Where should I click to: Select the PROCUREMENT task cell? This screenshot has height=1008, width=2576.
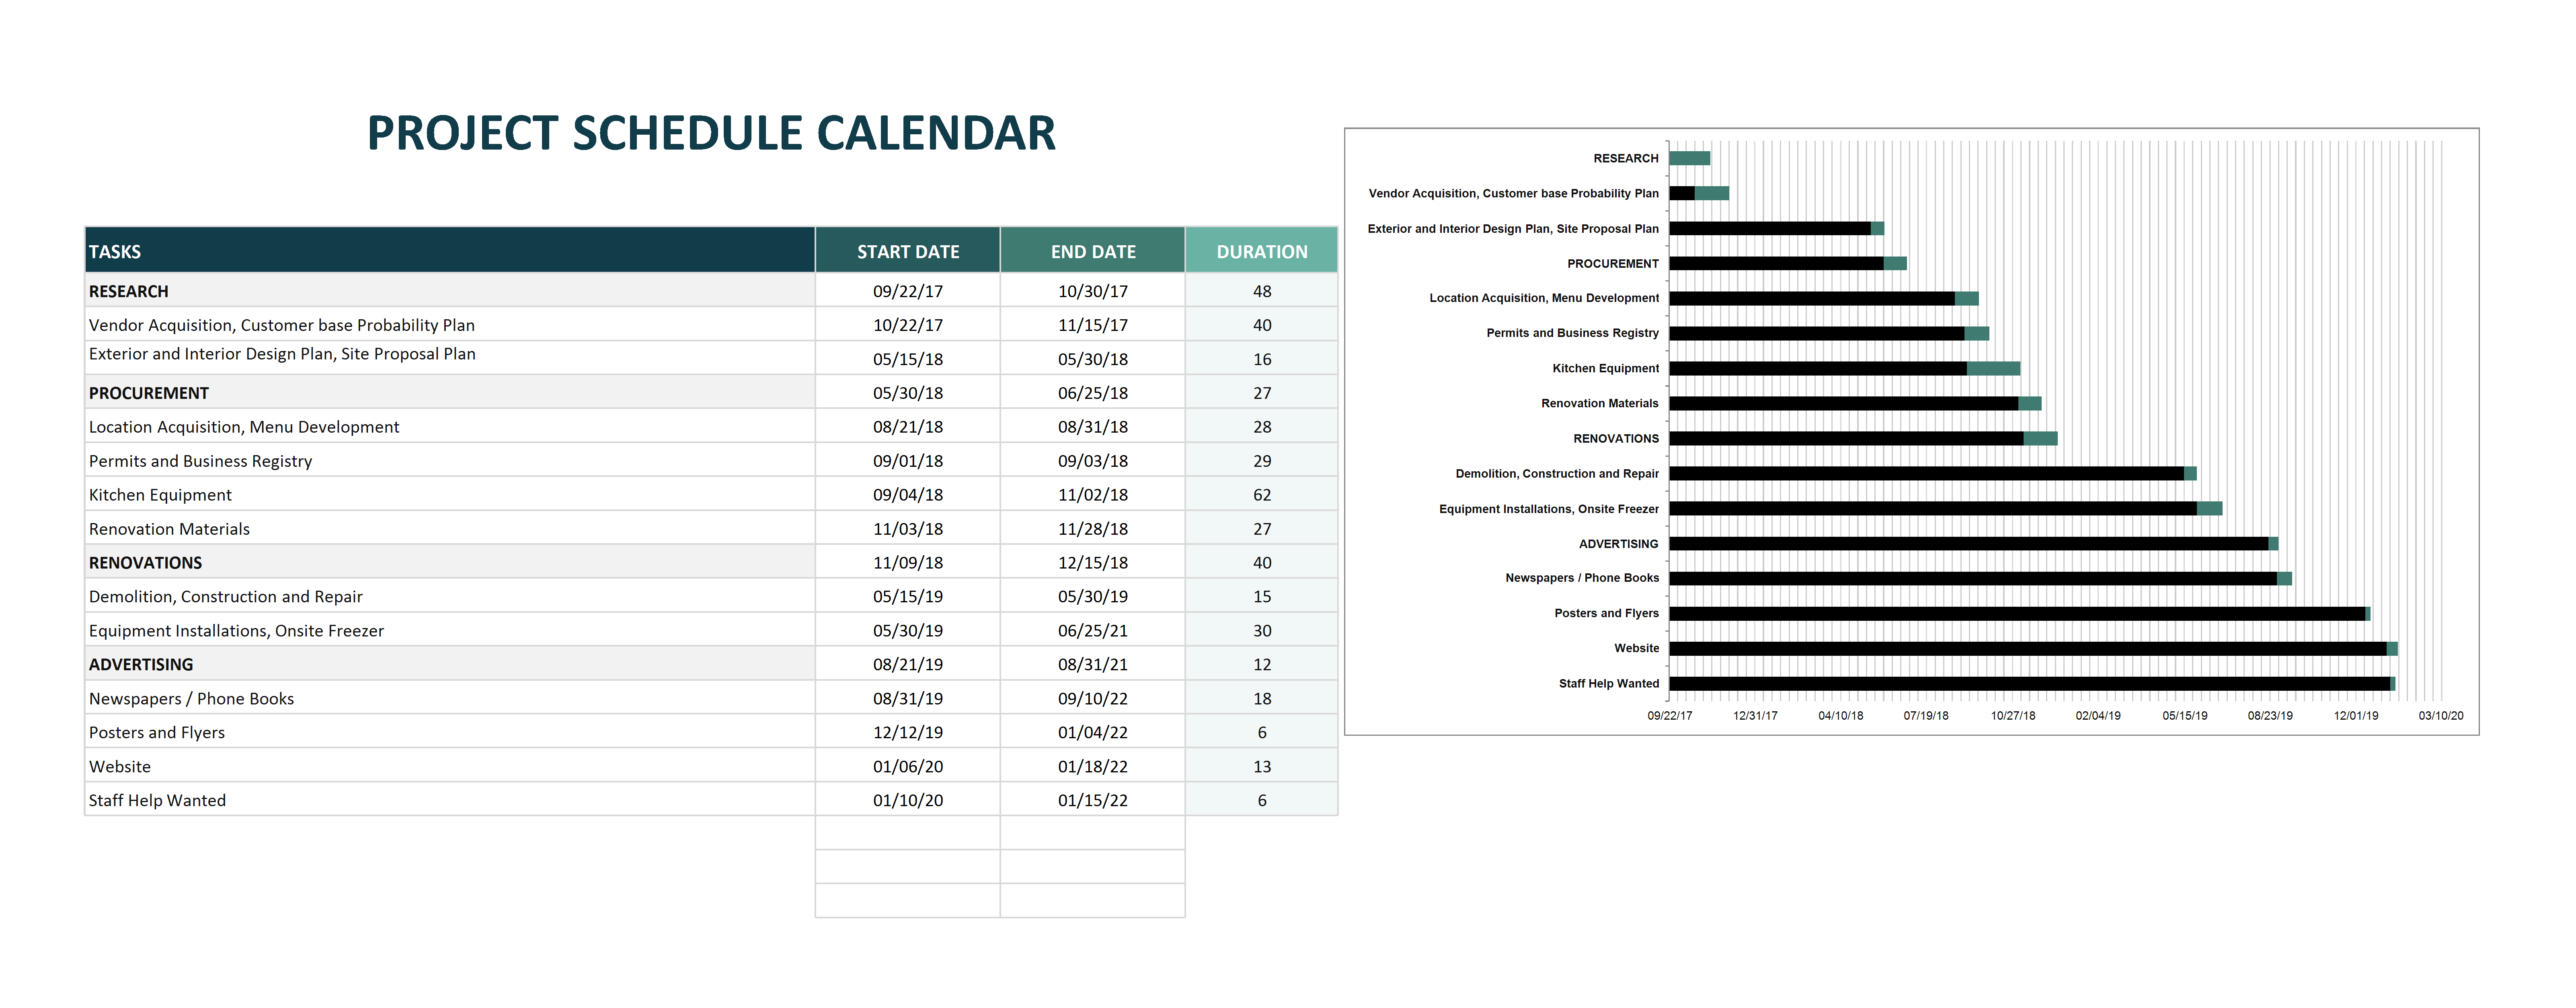pos(450,392)
